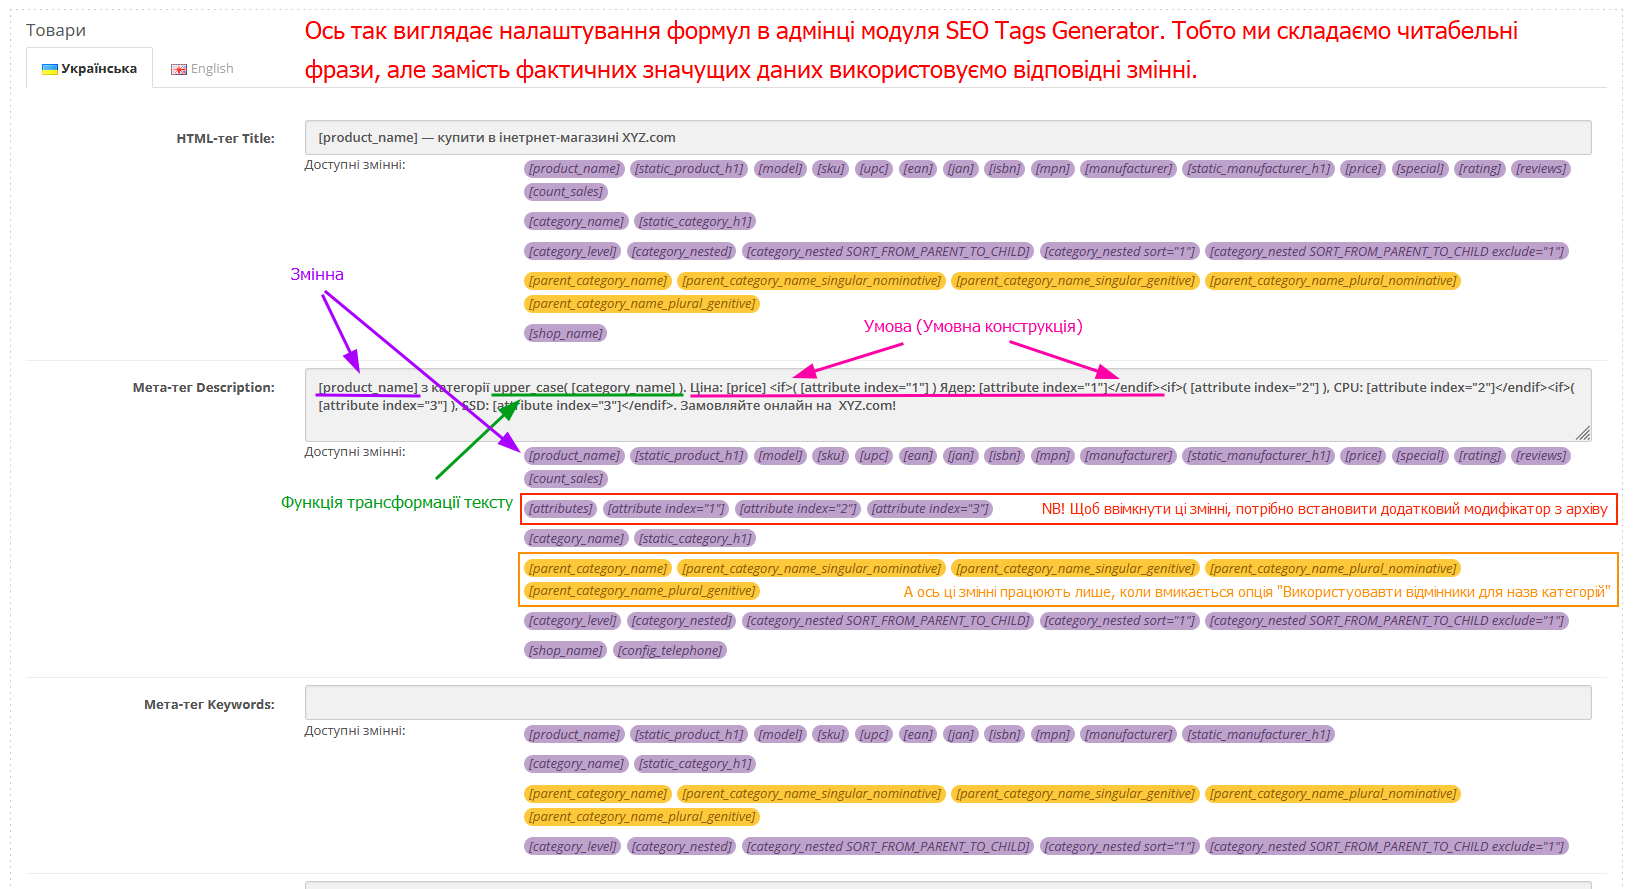The height and width of the screenshot is (889, 1634).
Task: Insert [isbn] tag under the Title field
Action: 1004,169
